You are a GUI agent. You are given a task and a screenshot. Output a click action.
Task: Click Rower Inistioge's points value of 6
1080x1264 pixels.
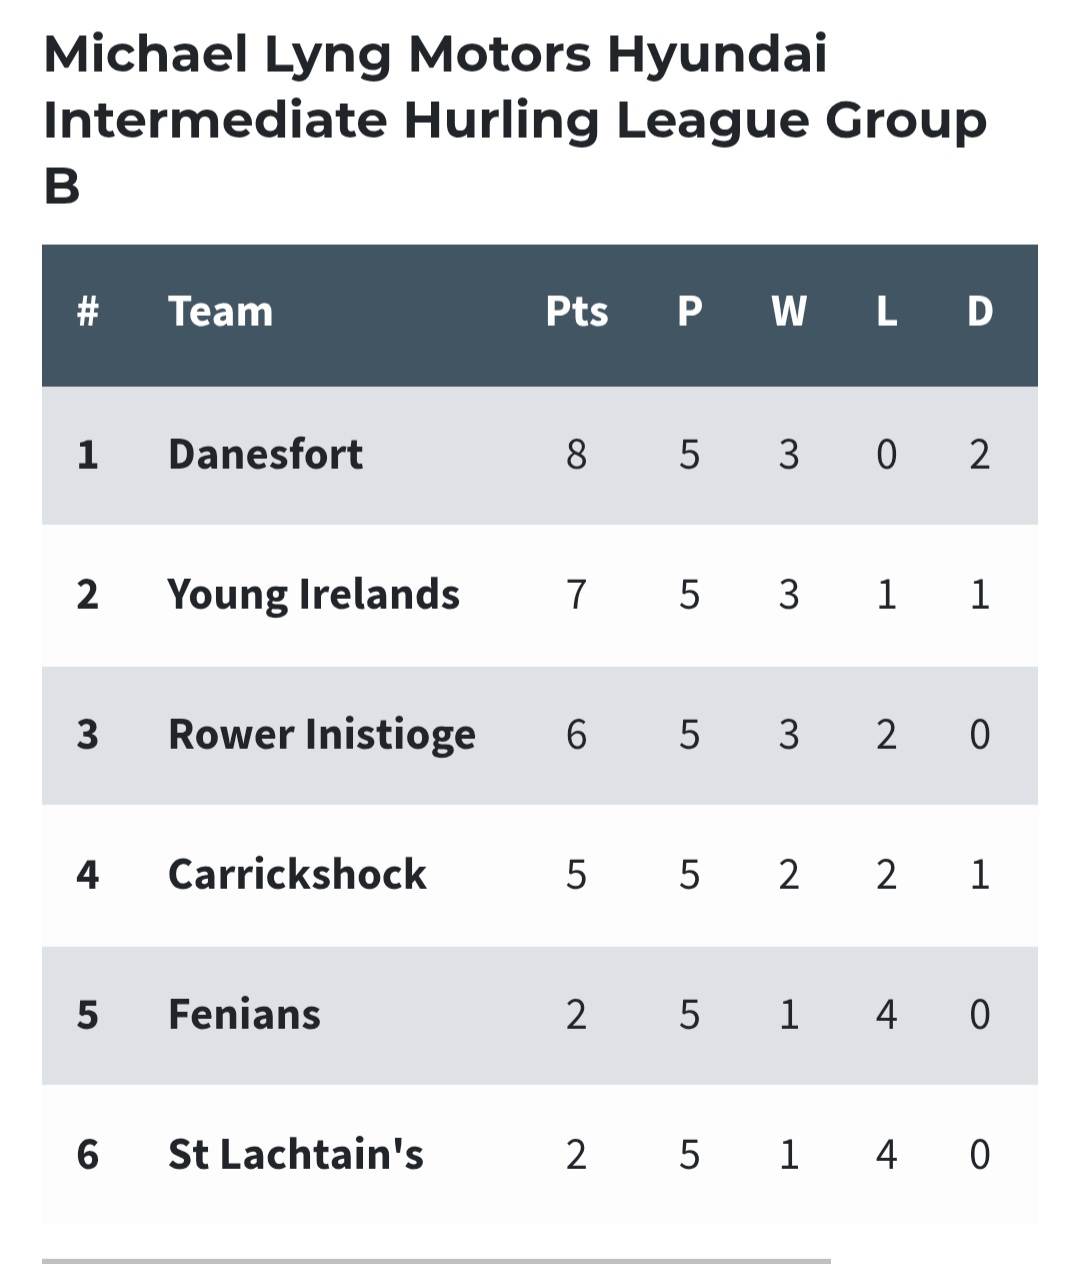click(577, 735)
